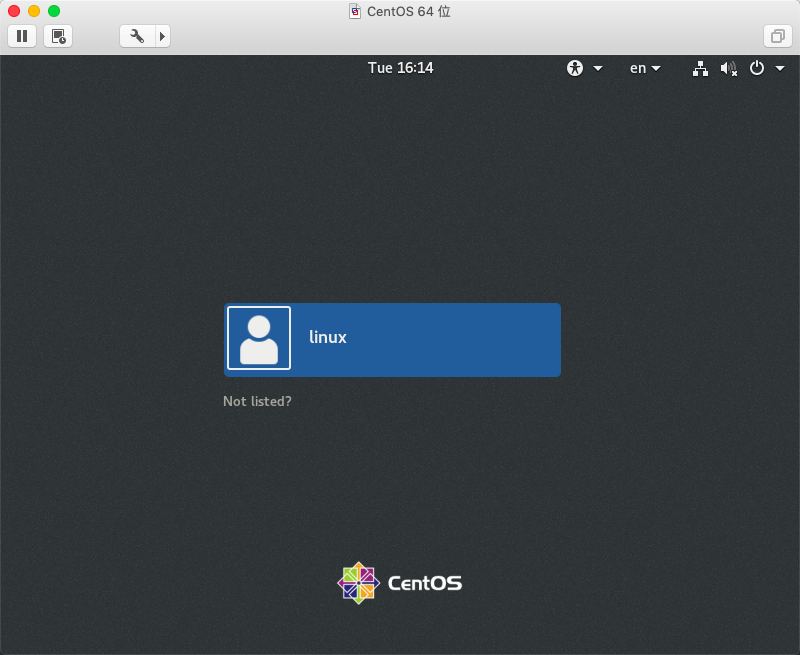Expand the accessibility menu arrow

(x=598, y=68)
